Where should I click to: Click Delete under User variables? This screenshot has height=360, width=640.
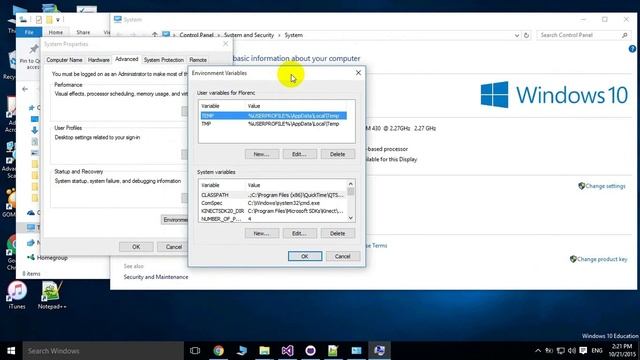338,154
